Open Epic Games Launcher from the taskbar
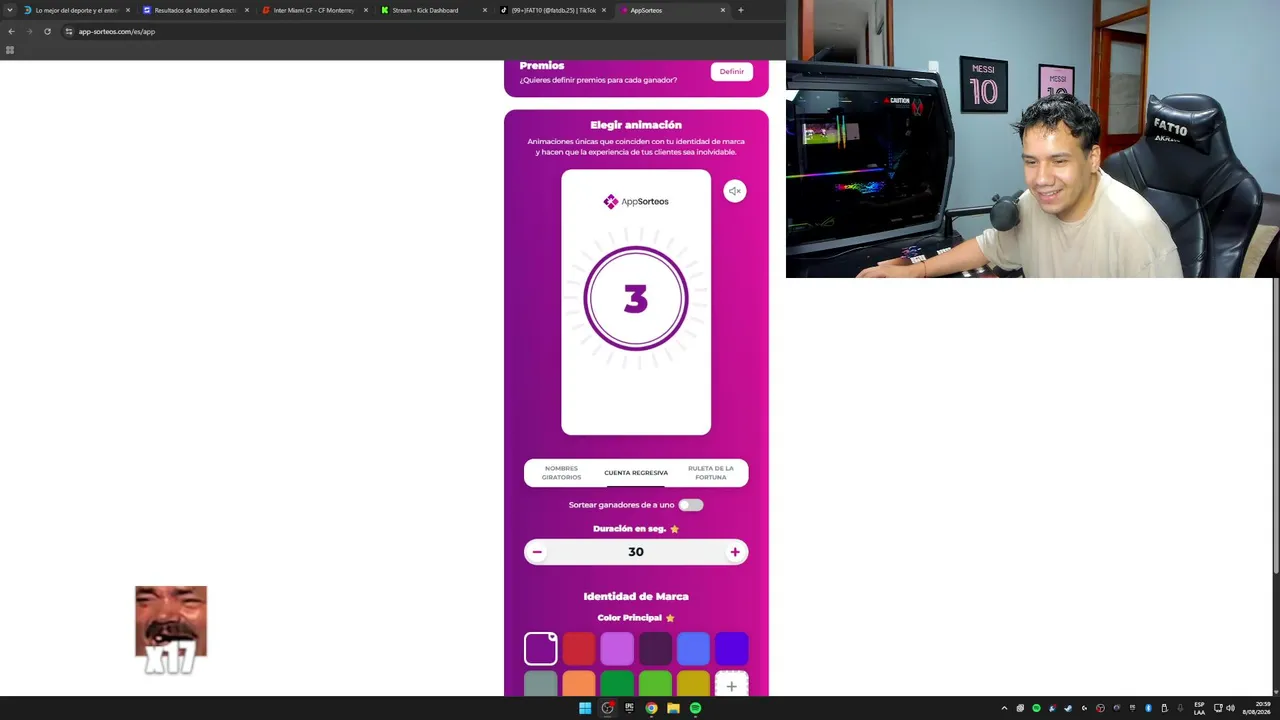 click(629, 708)
